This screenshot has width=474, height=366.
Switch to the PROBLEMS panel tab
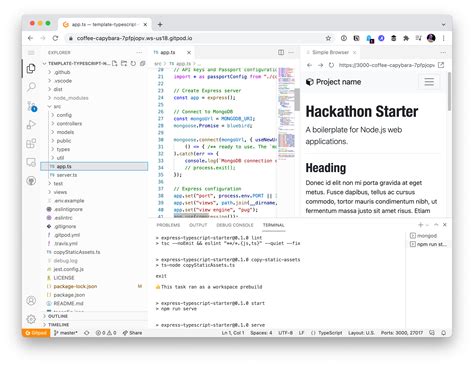(x=168, y=225)
